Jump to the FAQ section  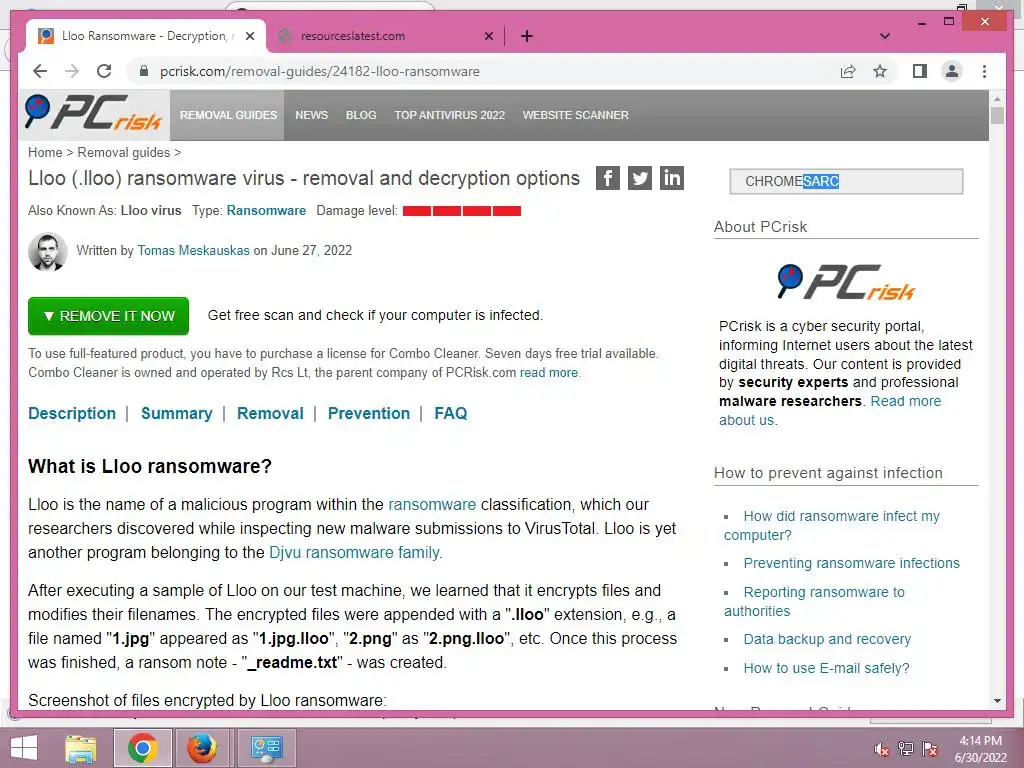[451, 413]
